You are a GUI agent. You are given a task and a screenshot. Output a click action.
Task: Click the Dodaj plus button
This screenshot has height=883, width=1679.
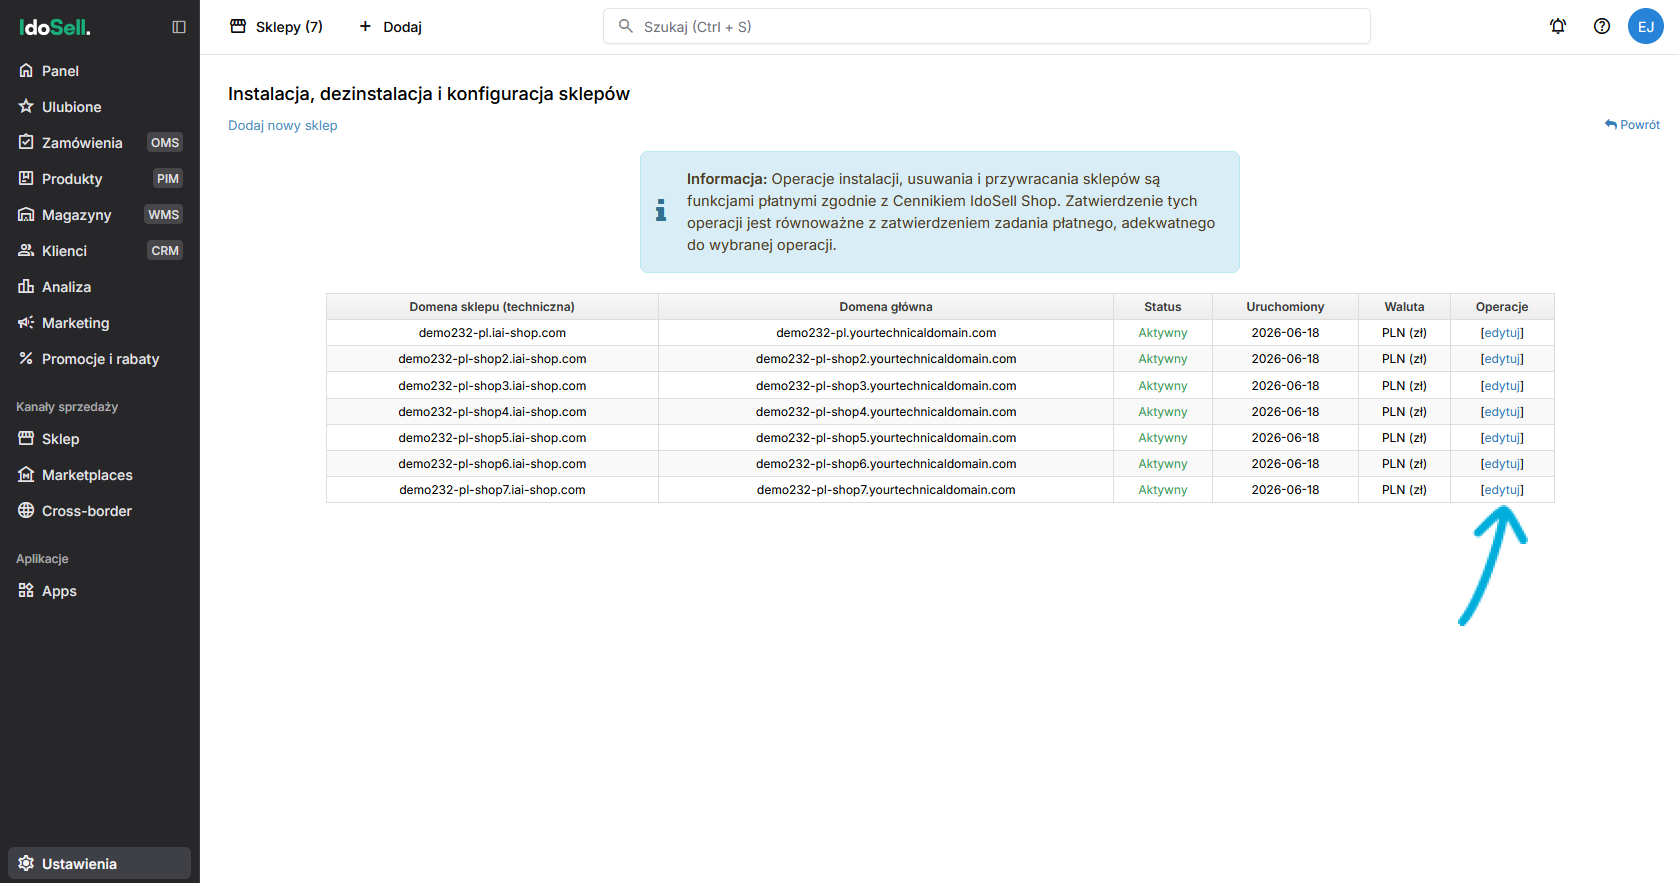[390, 27]
